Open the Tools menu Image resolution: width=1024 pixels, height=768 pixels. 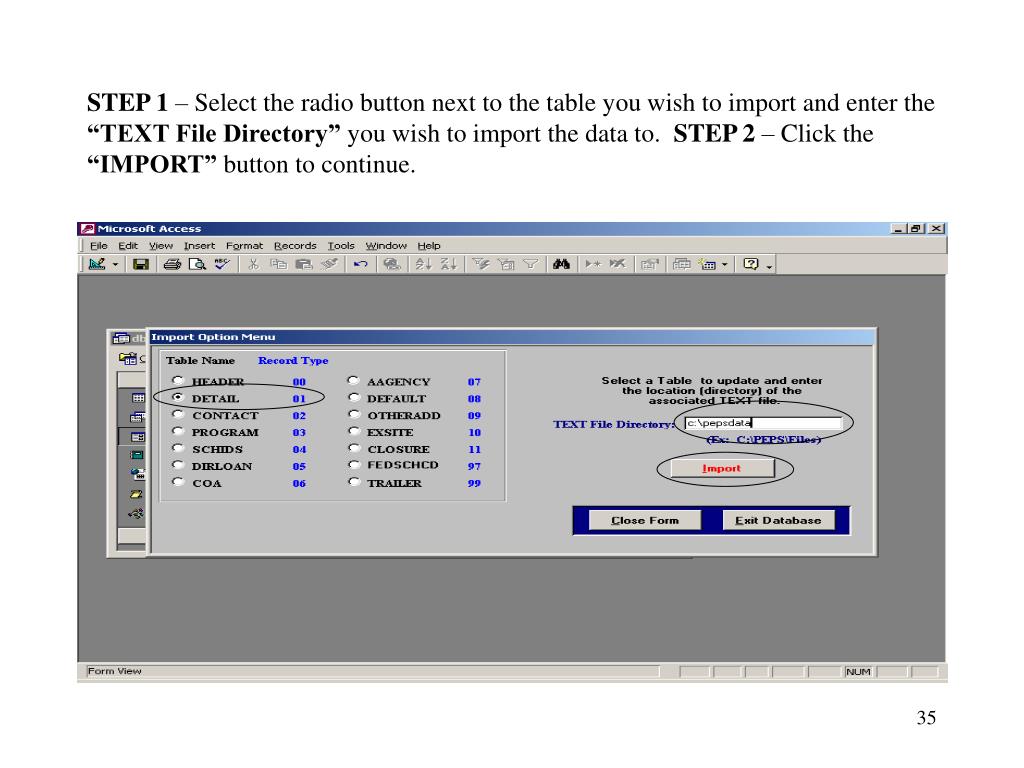coord(341,246)
